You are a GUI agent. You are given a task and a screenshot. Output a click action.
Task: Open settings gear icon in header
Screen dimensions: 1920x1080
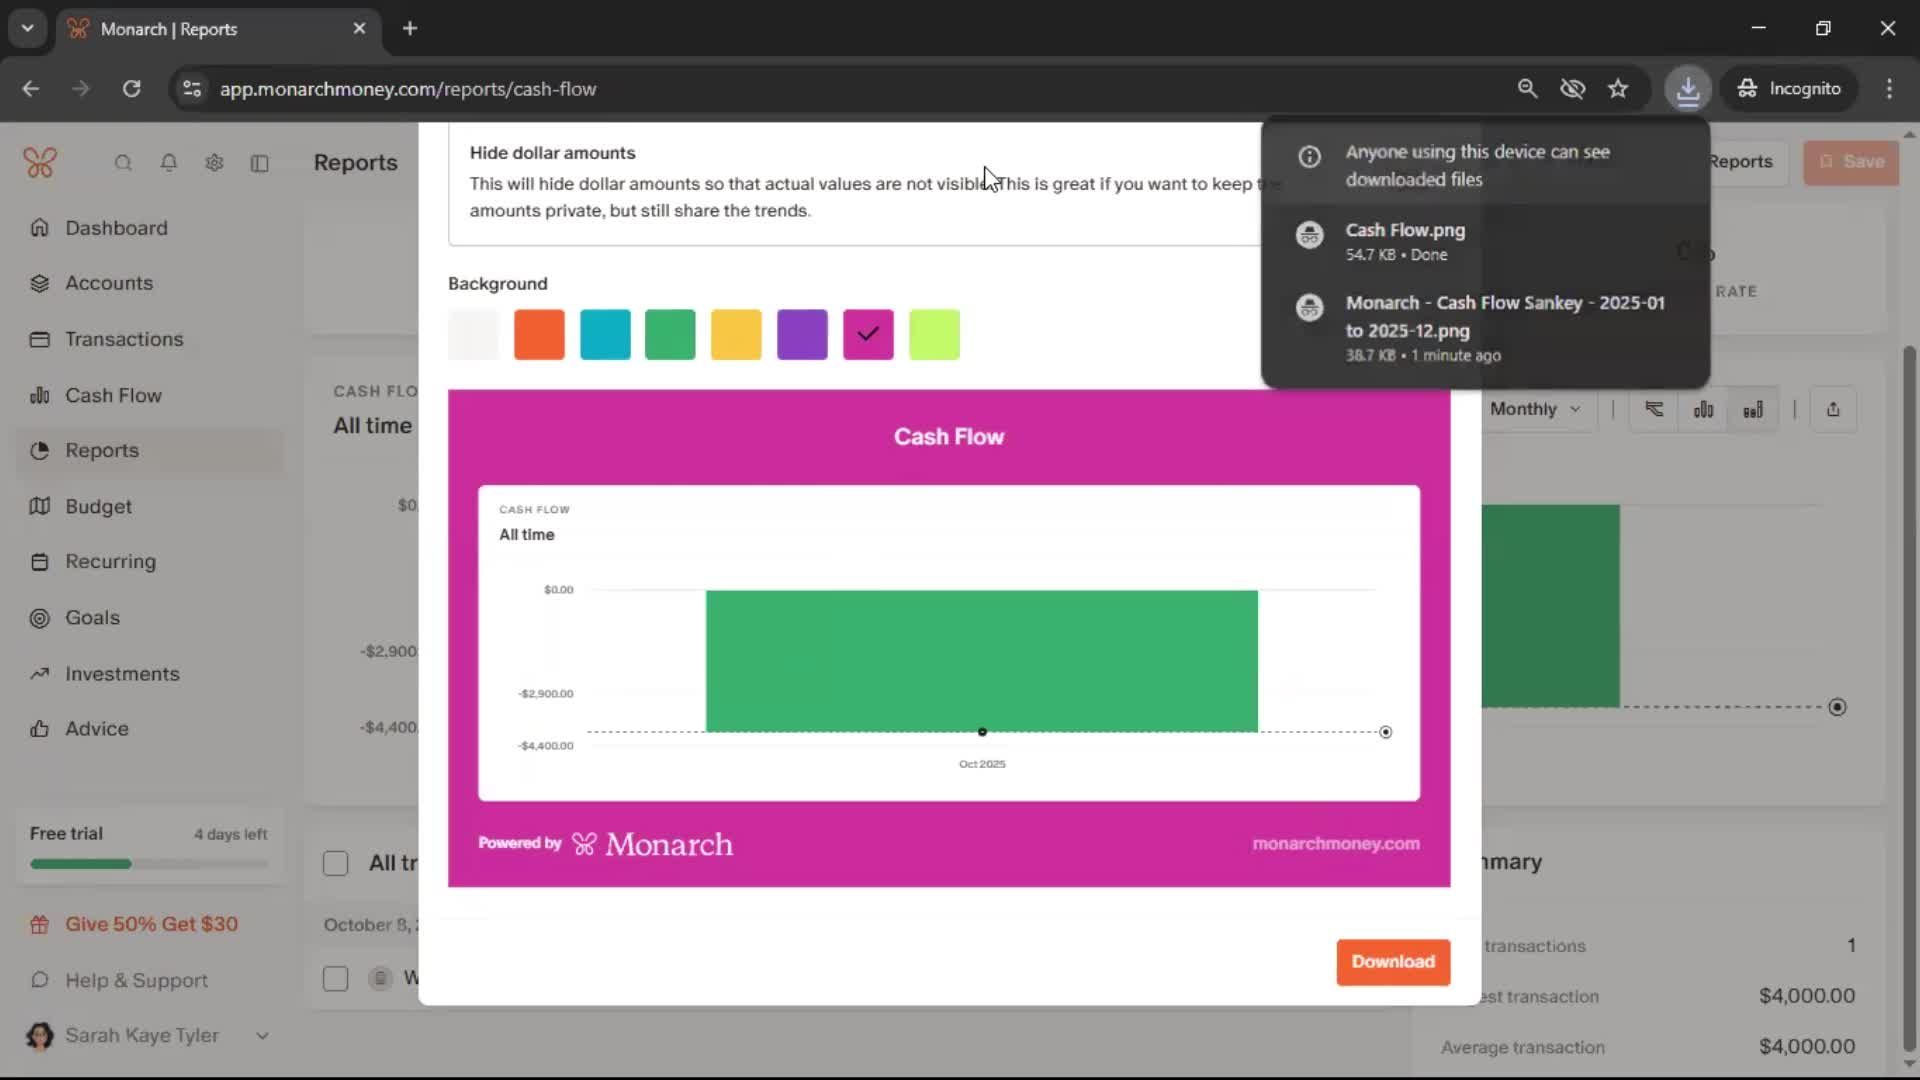(214, 163)
